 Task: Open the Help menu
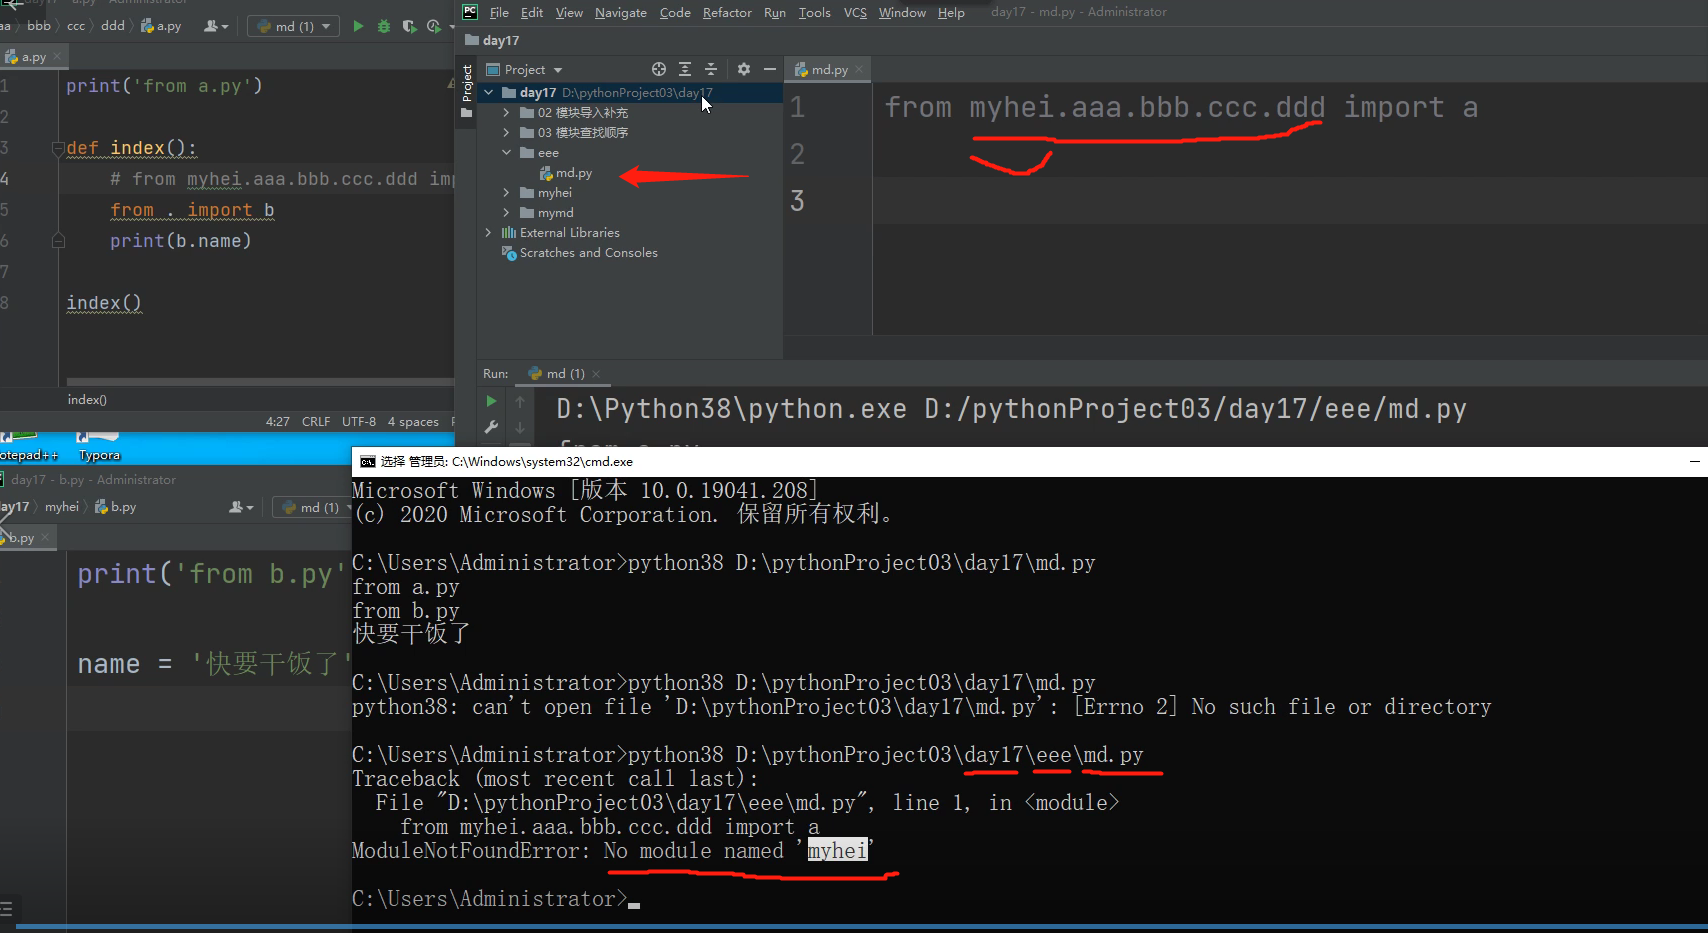pos(951,12)
